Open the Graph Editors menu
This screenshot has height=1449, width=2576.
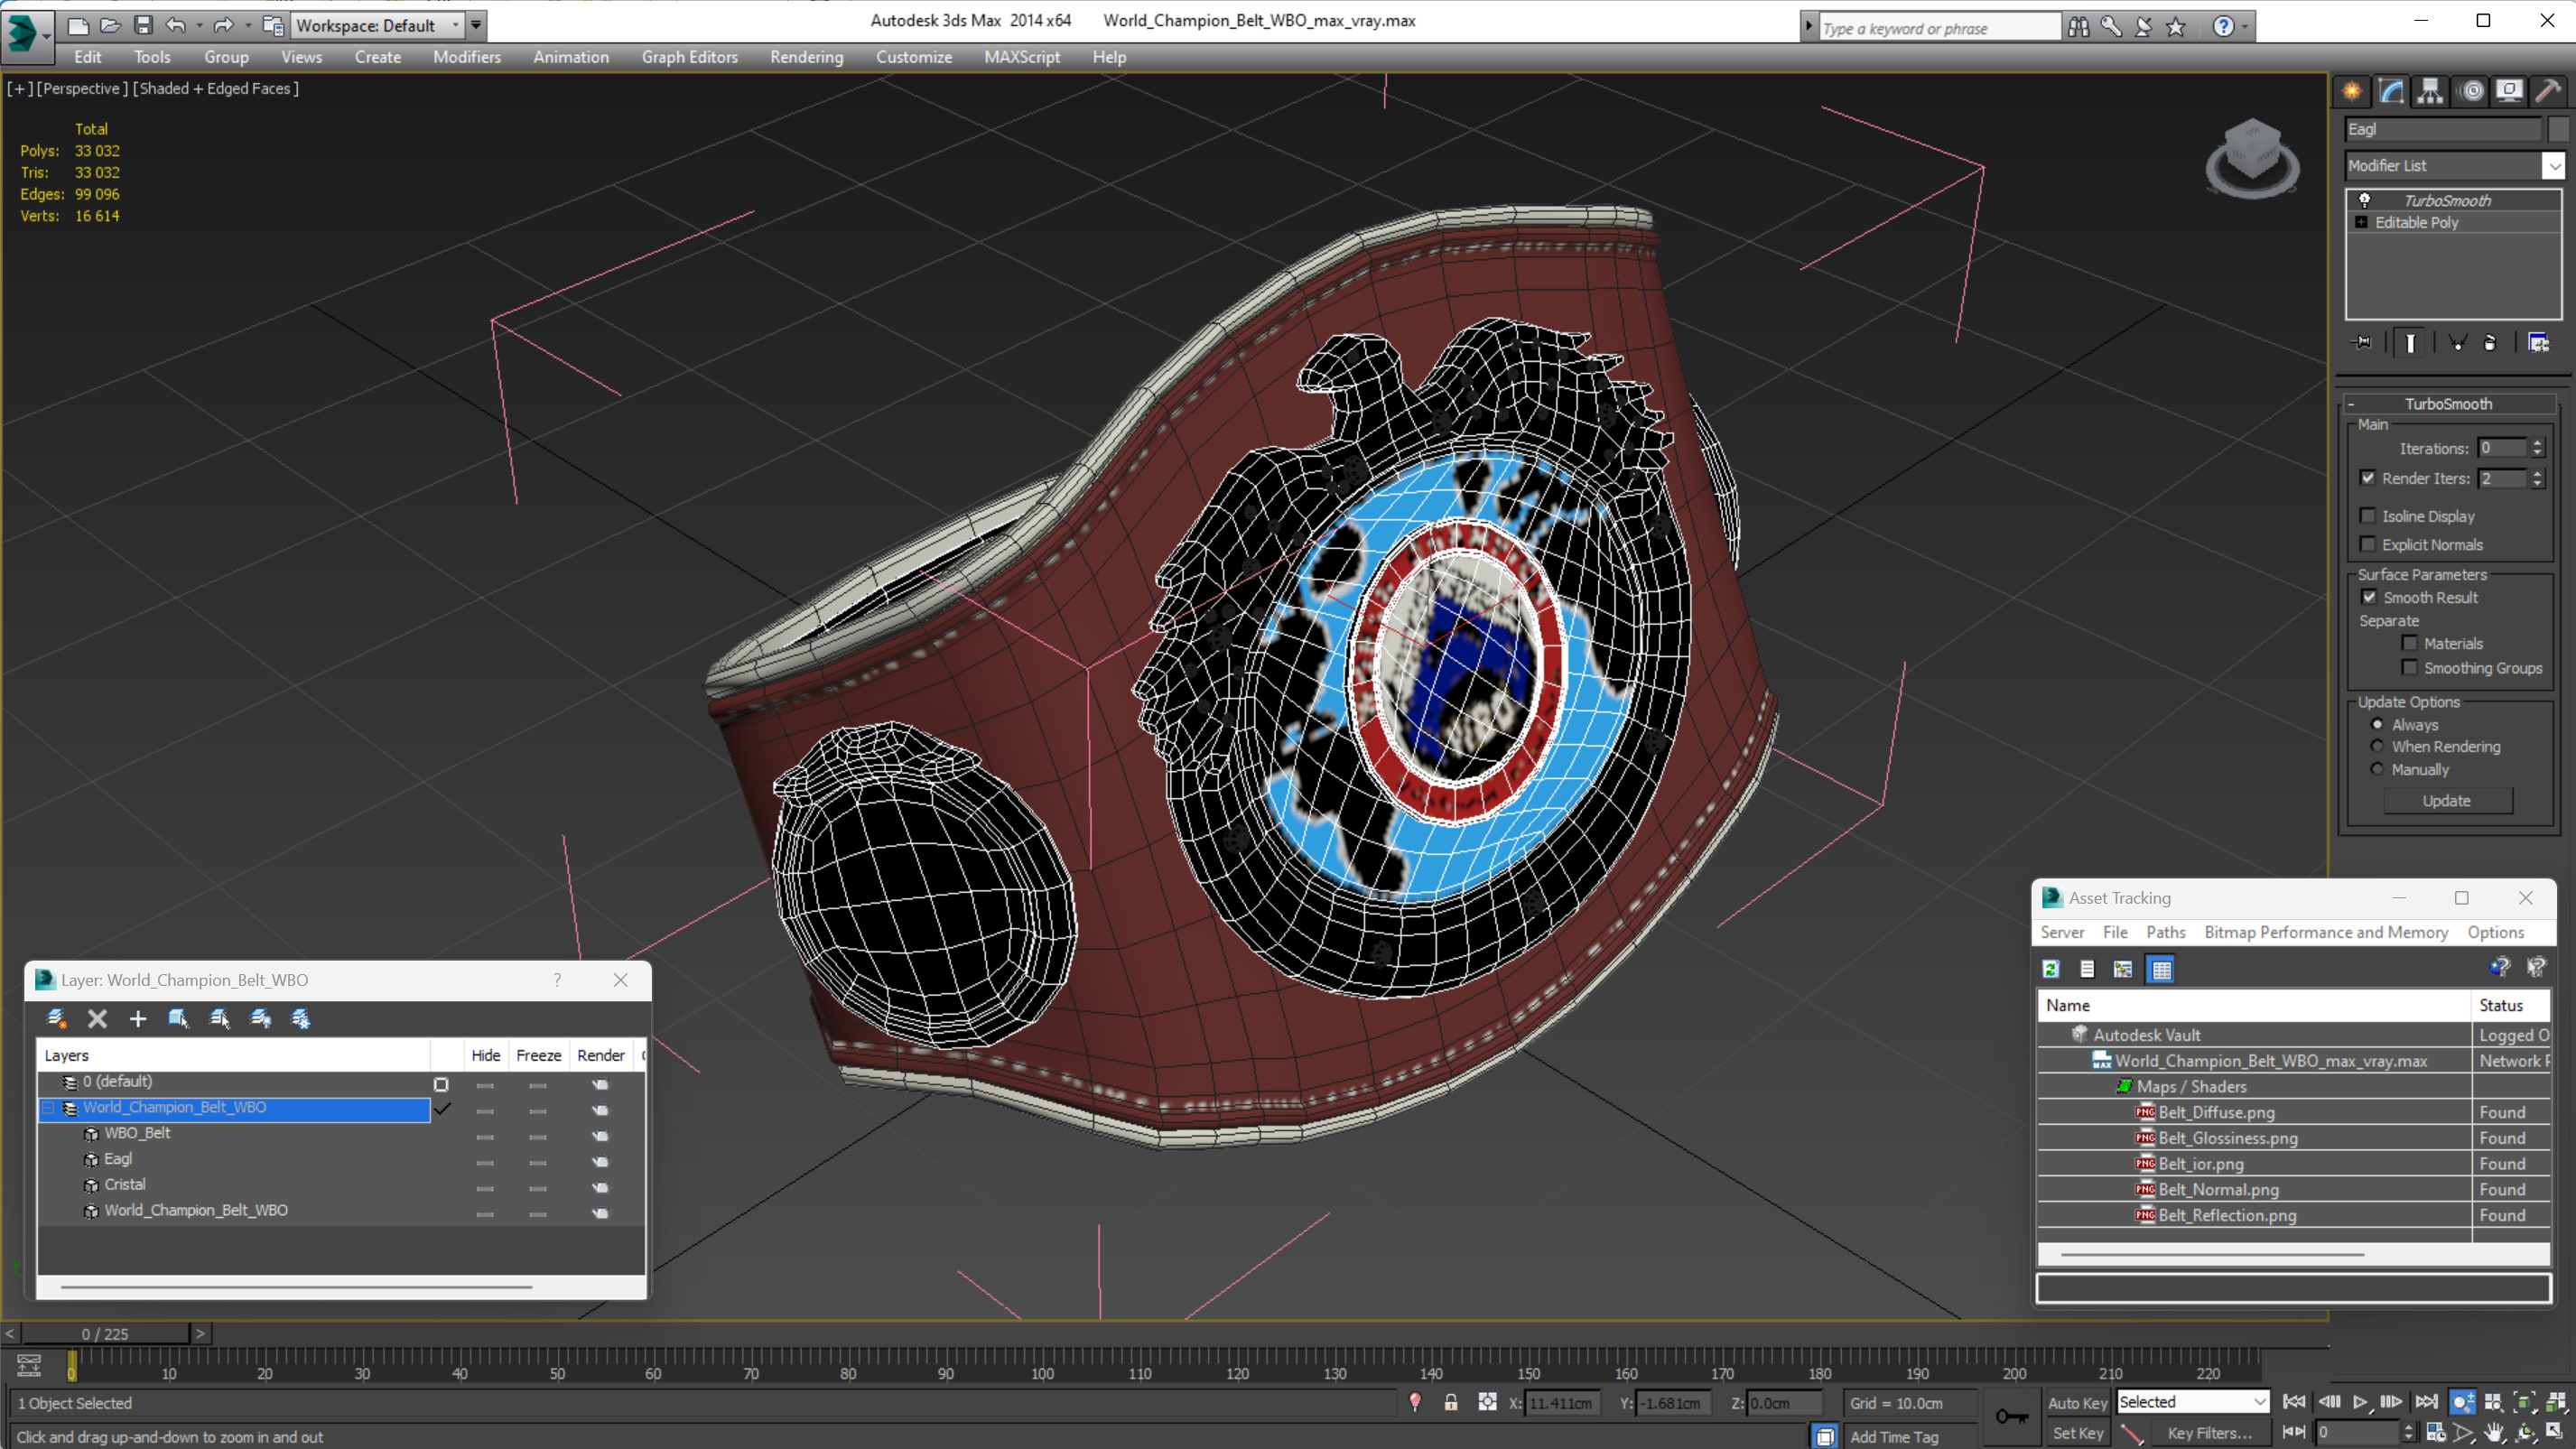[x=689, y=57]
